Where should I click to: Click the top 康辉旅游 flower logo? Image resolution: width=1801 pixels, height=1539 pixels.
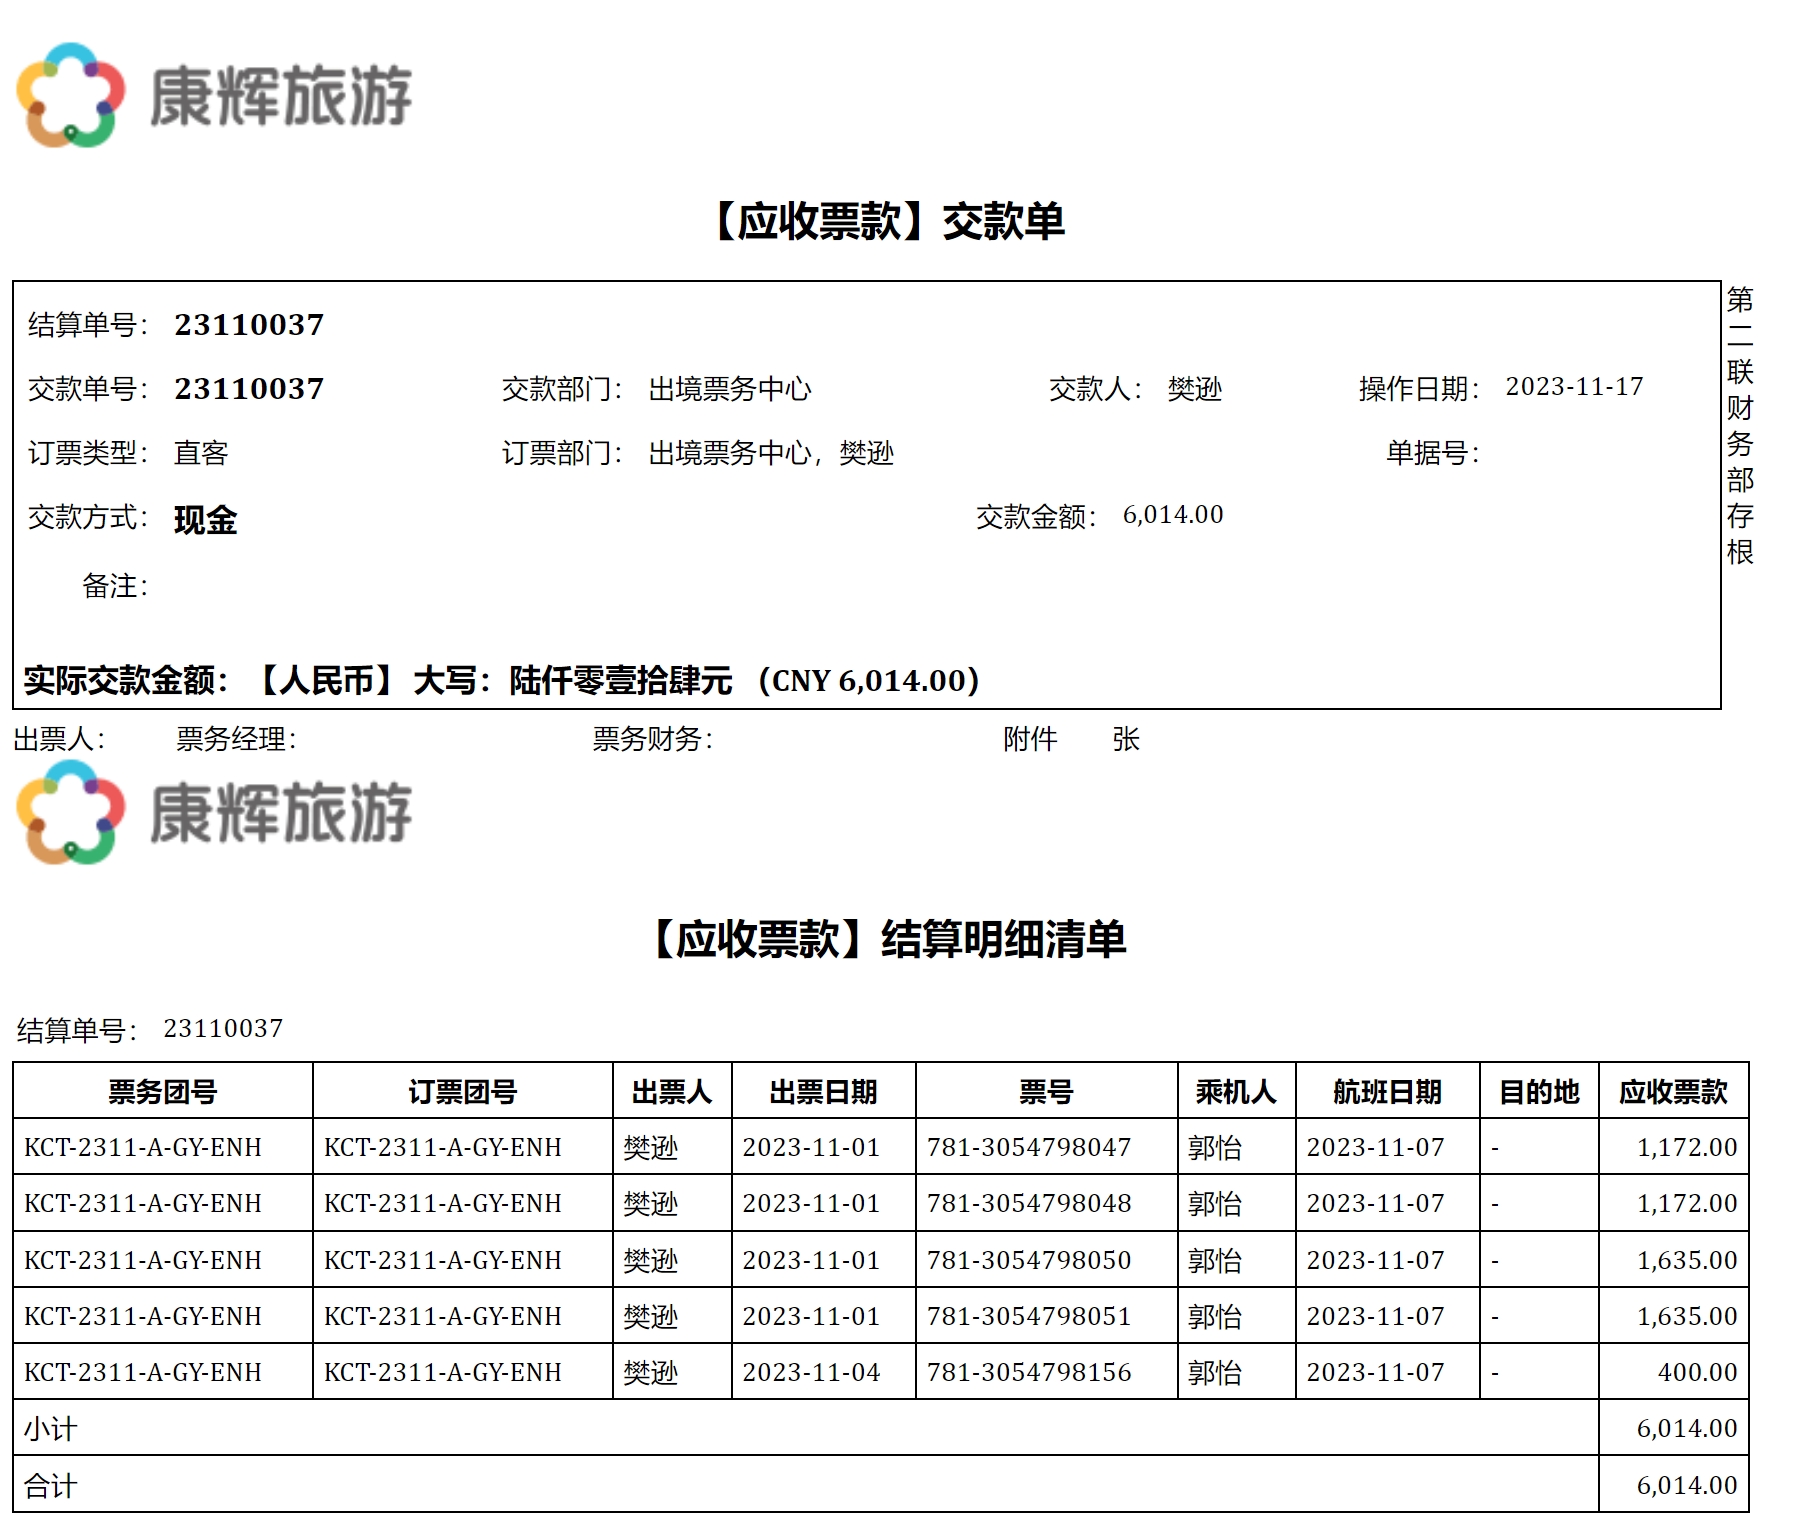[x=71, y=95]
